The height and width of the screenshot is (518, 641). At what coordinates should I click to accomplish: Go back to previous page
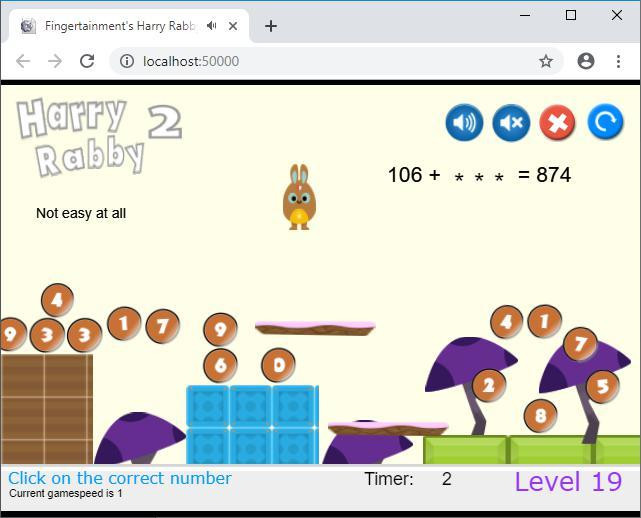(23, 61)
